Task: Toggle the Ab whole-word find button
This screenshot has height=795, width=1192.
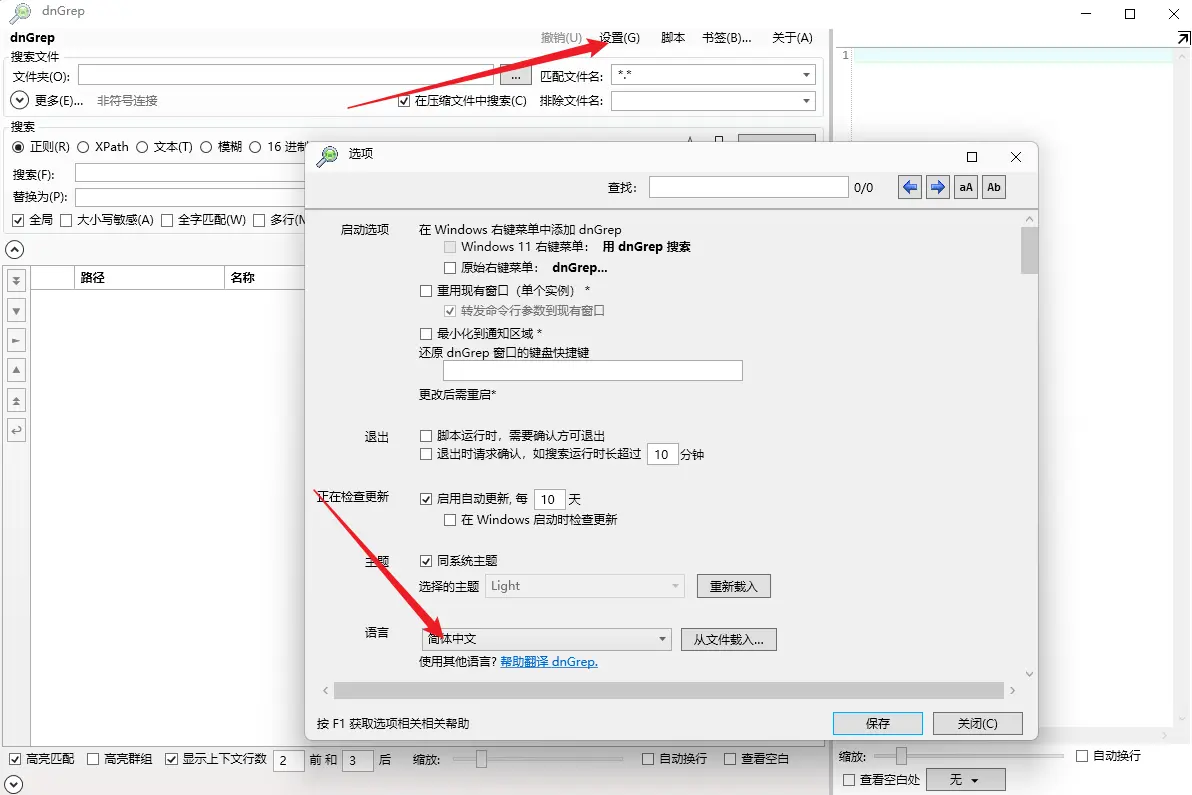Action: pos(994,187)
